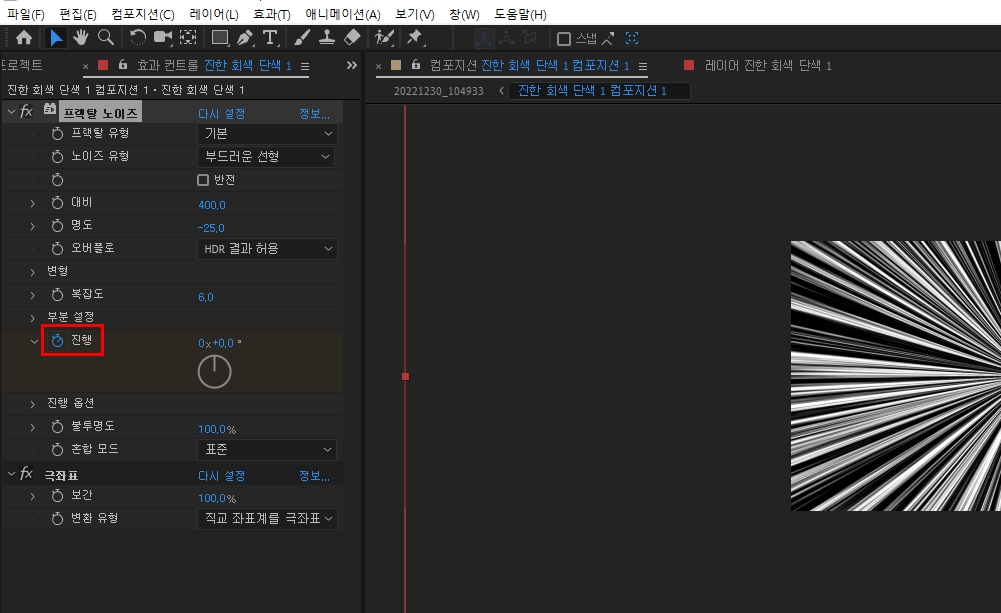Click the 명도 value -25,0

click(211, 228)
